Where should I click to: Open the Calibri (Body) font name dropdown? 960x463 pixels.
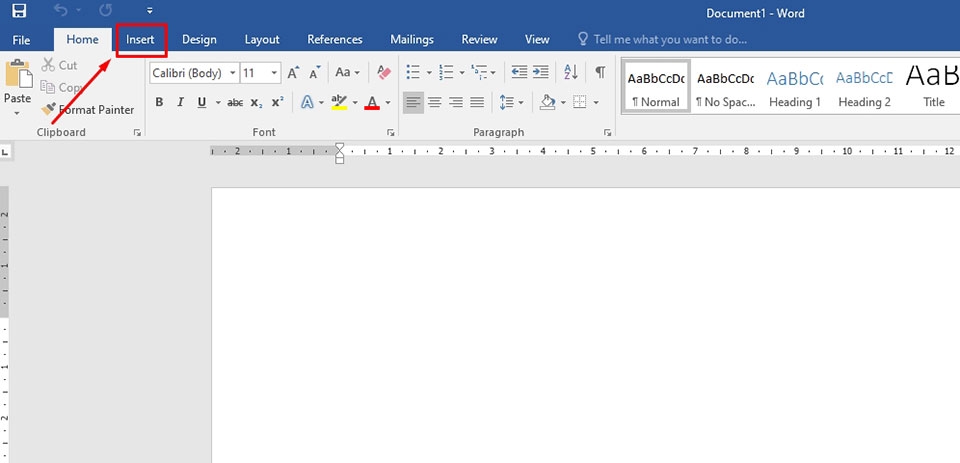point(194,73)
